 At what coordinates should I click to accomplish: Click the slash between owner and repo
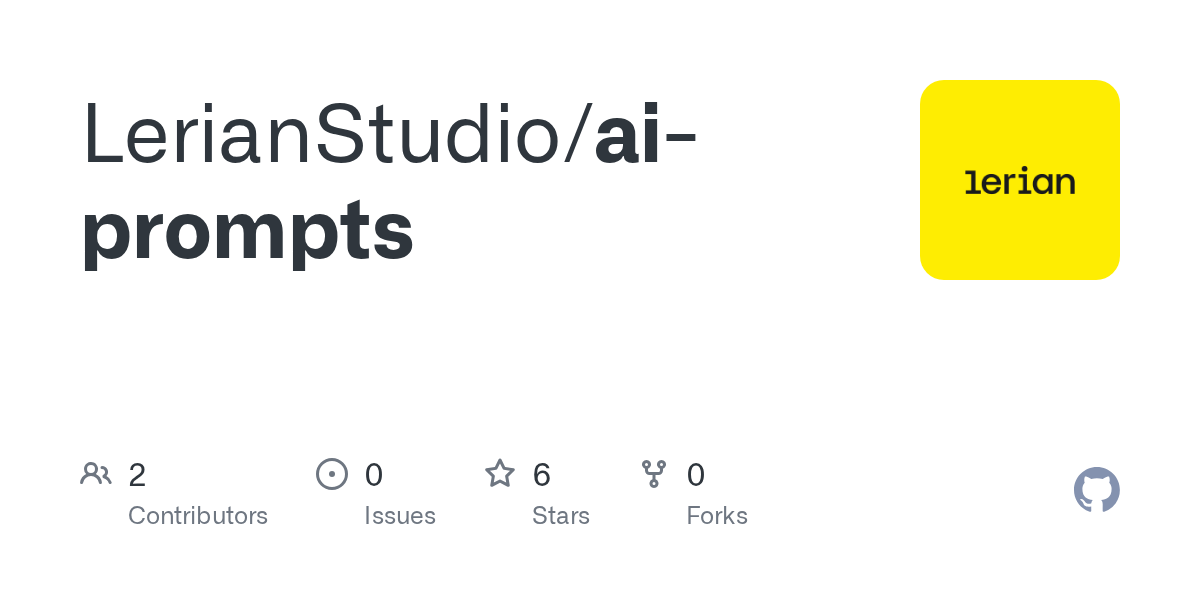tap(578, 133)
